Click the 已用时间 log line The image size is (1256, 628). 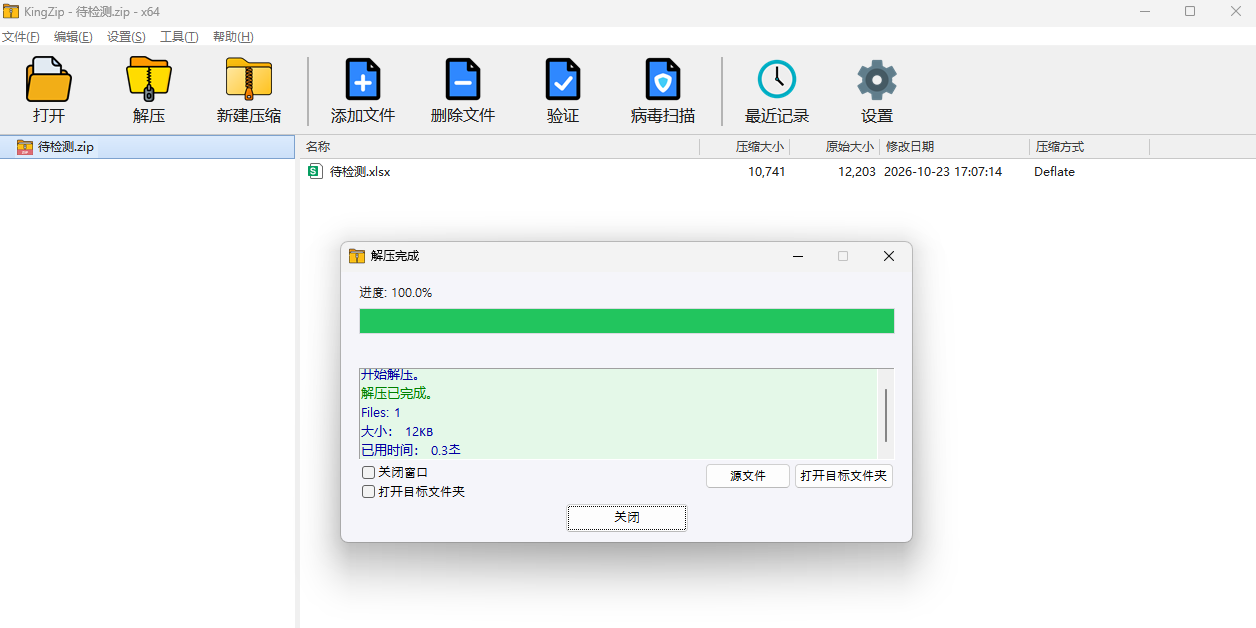click(411, 450)
